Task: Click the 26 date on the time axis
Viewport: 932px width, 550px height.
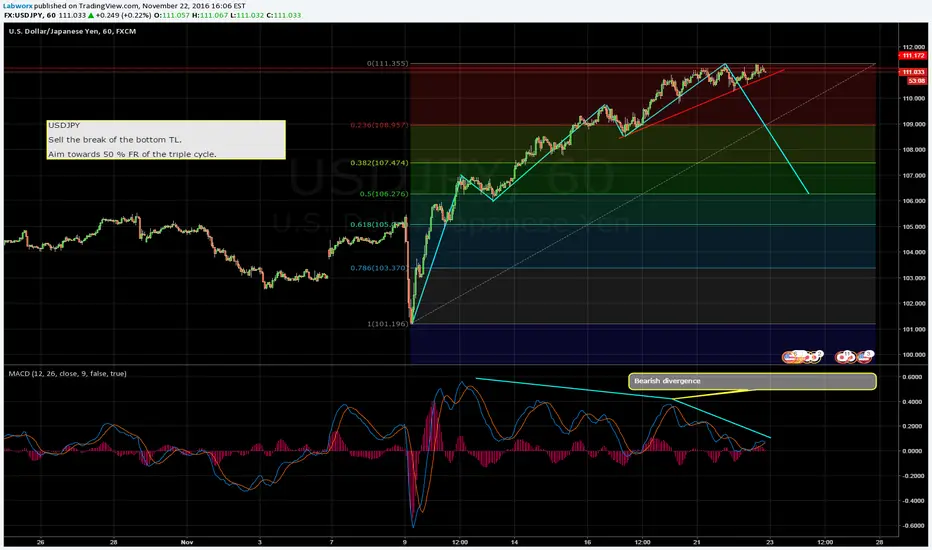Action: [40, 542]
